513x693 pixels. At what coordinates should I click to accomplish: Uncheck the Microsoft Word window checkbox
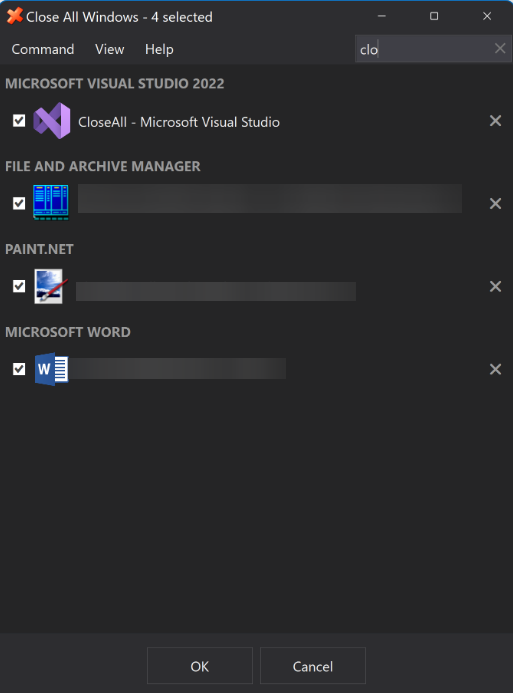tap(19, 369)
